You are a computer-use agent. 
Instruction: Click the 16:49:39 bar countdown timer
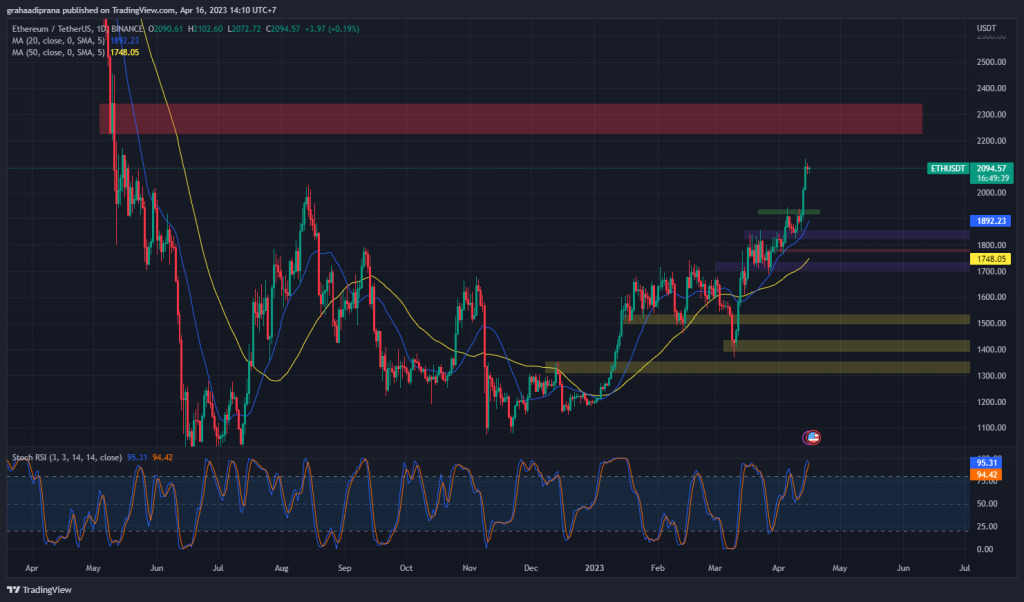[x=991, y=178]
